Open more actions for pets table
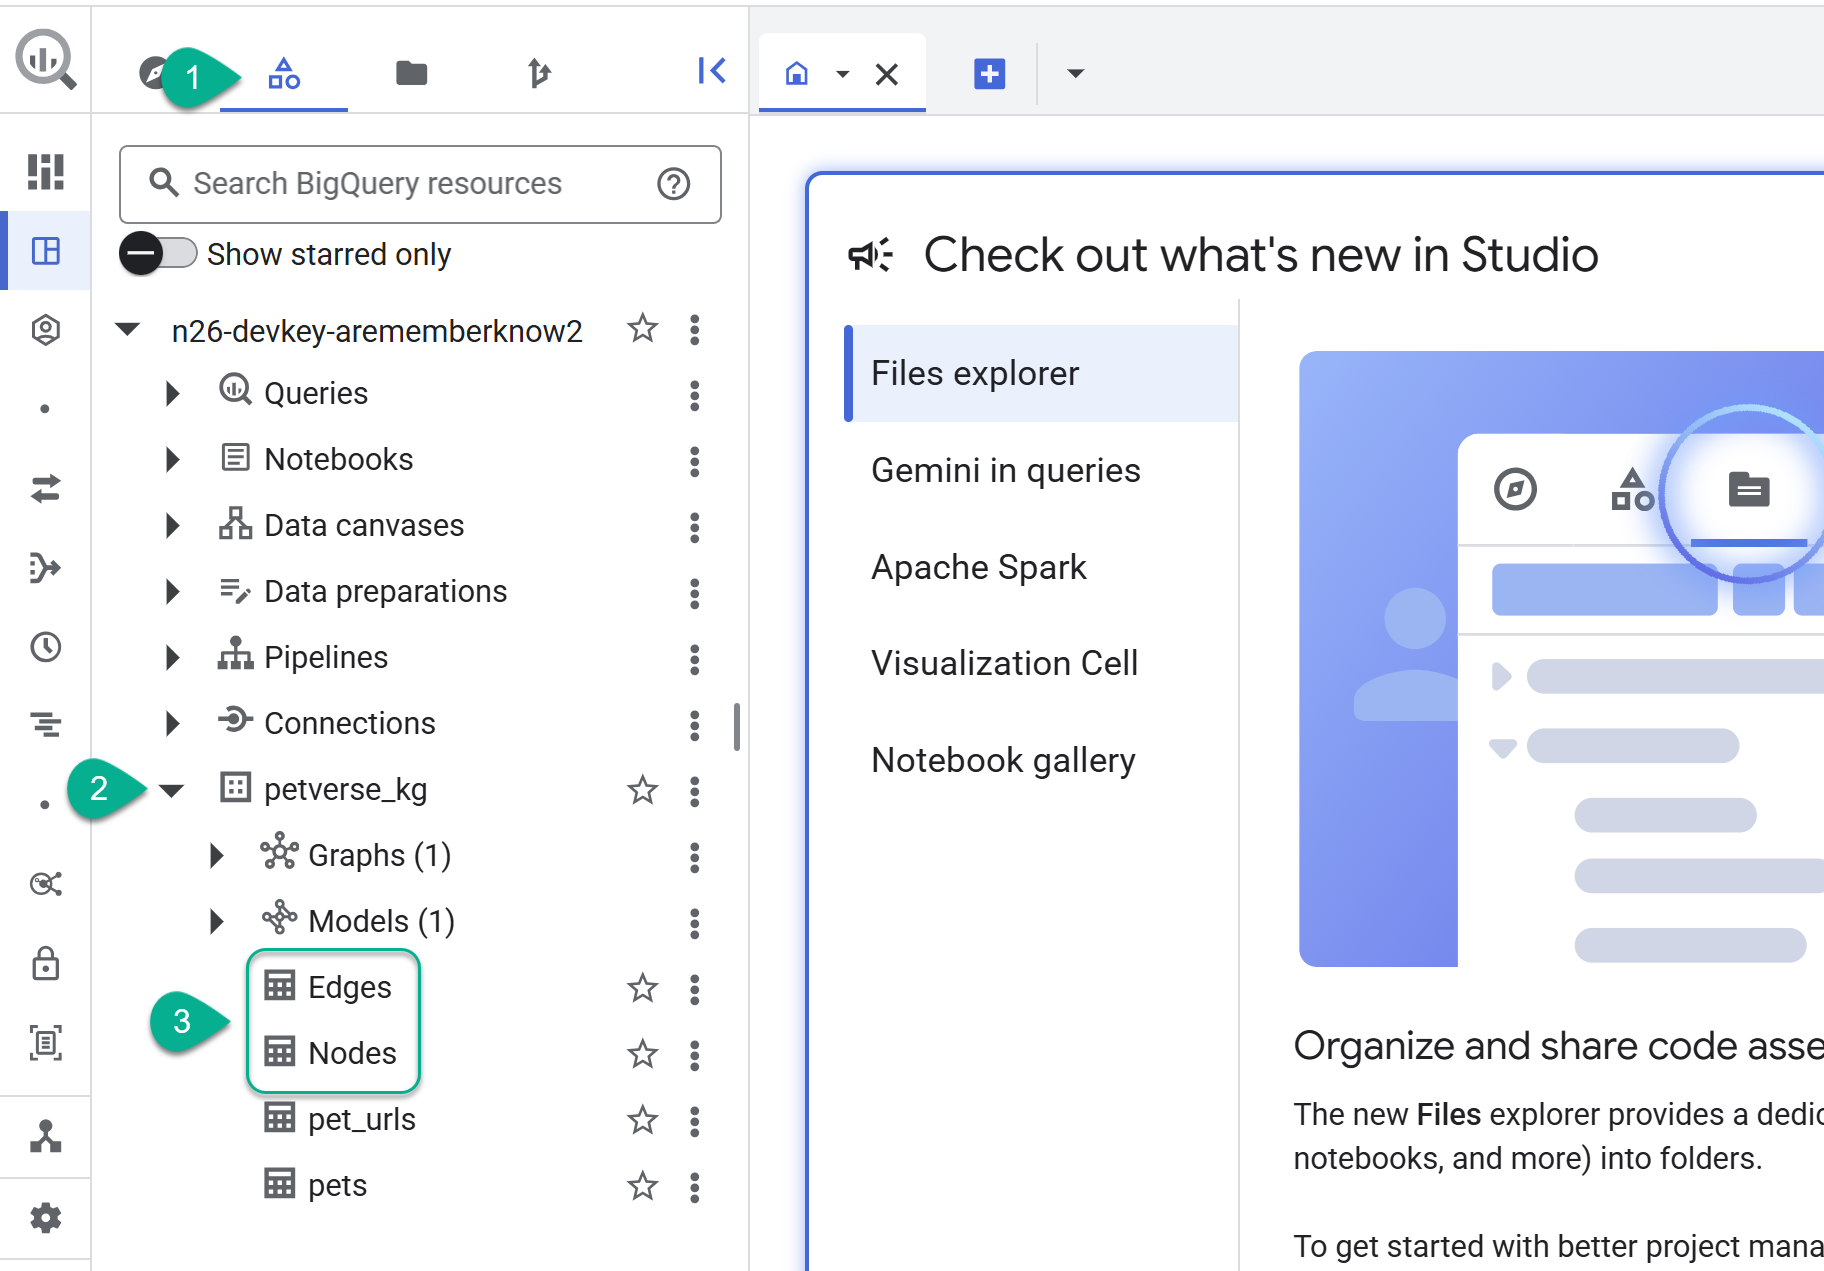This screenshot has height=1271, width=1824. point(694,1187)
